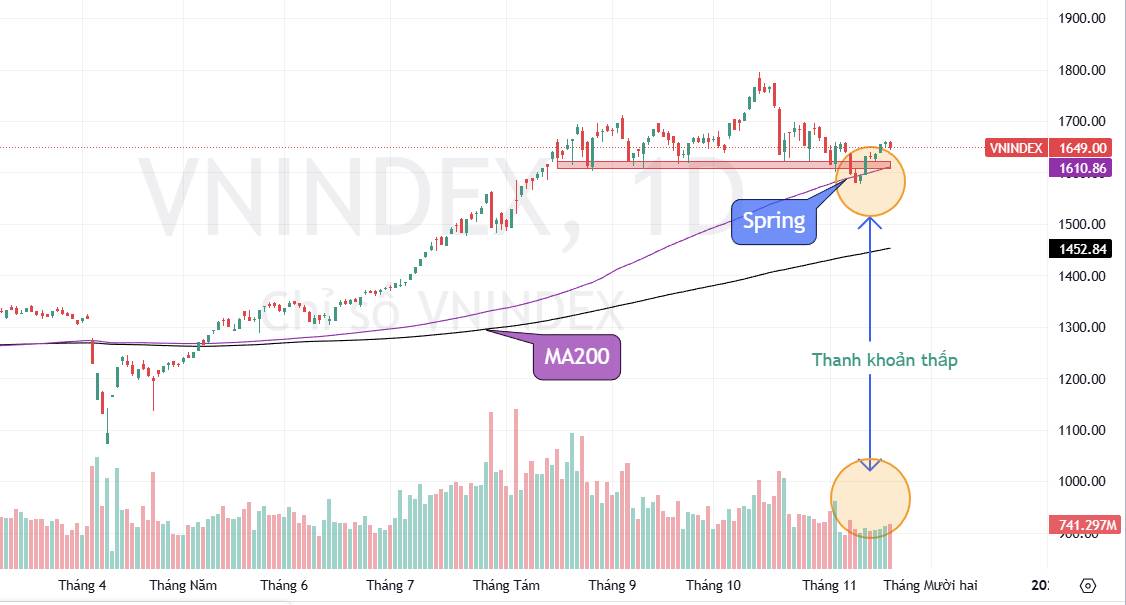Click the green 'Thanh khoản thấp' text

coord(884,360)
